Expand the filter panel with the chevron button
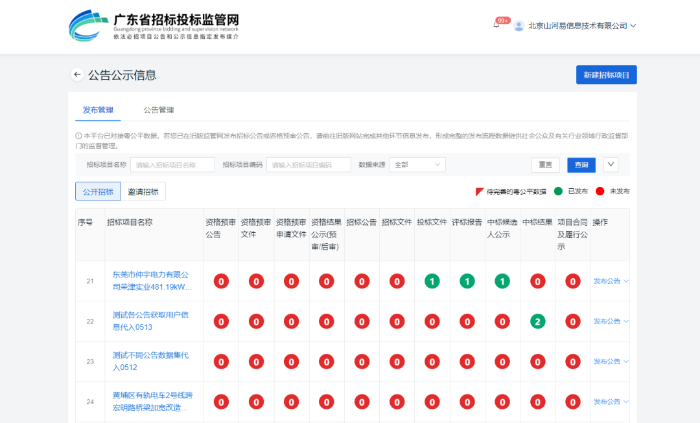Screen dimensions: 700x423 point(611,165)
